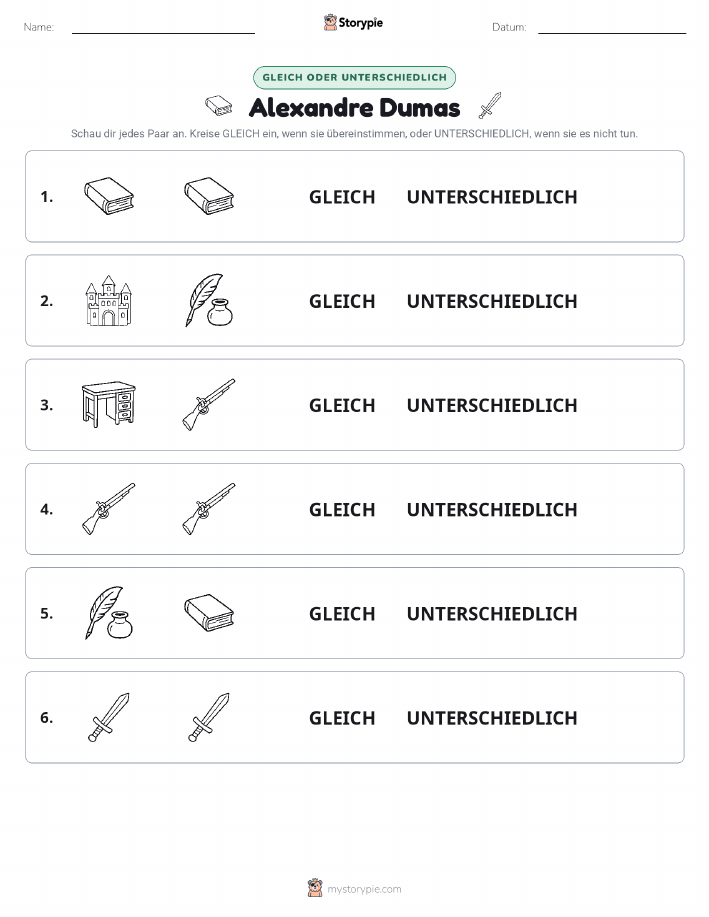Screen dimensions: 709x917
Task: Click the small book icon beside title
Action: (219, 106)
